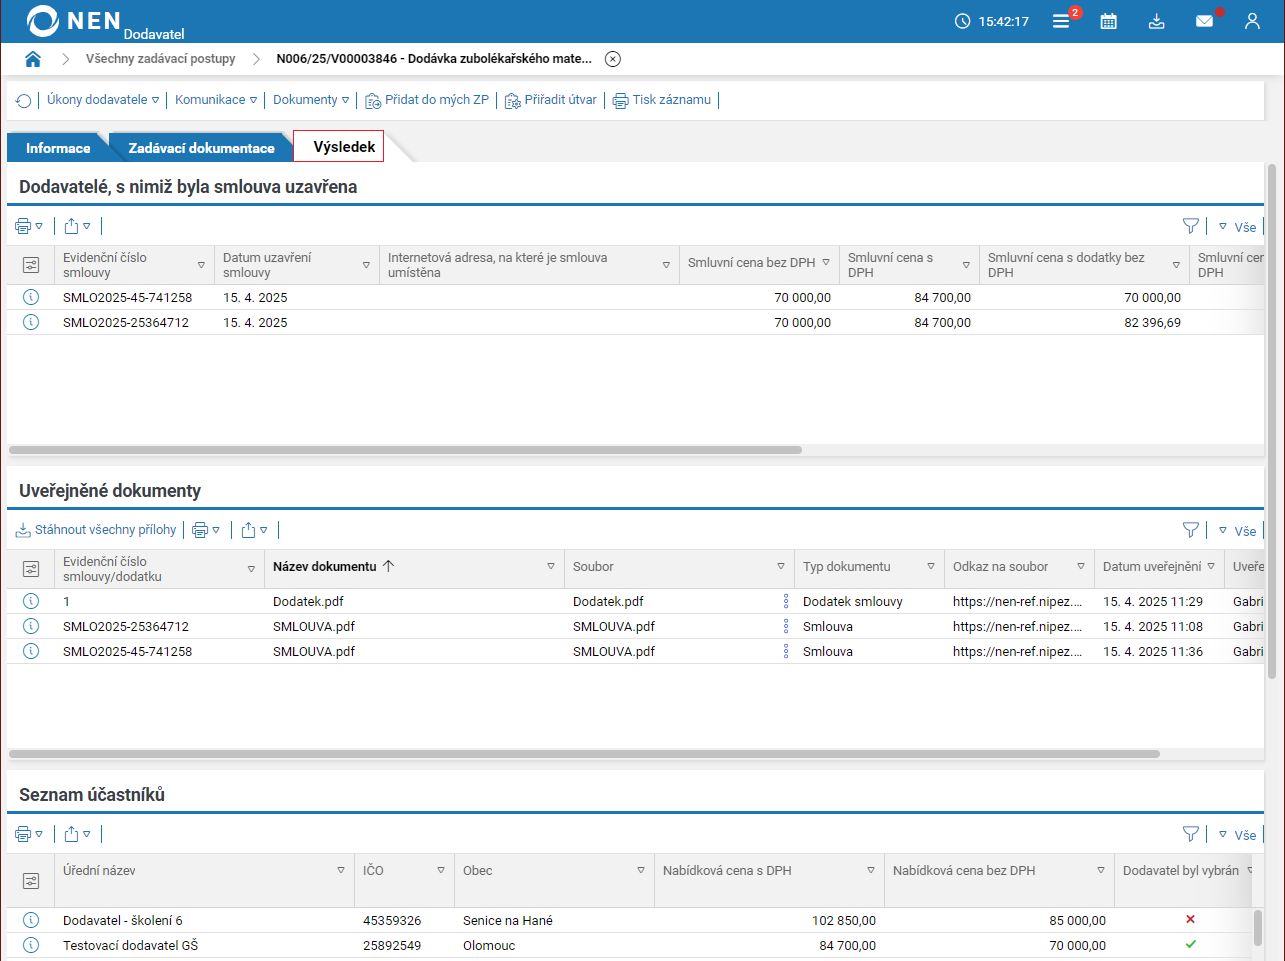The width and height of the screenshot is (1285, 961).
Task: Go to the home page icon
Action: (x=33, y=59)
